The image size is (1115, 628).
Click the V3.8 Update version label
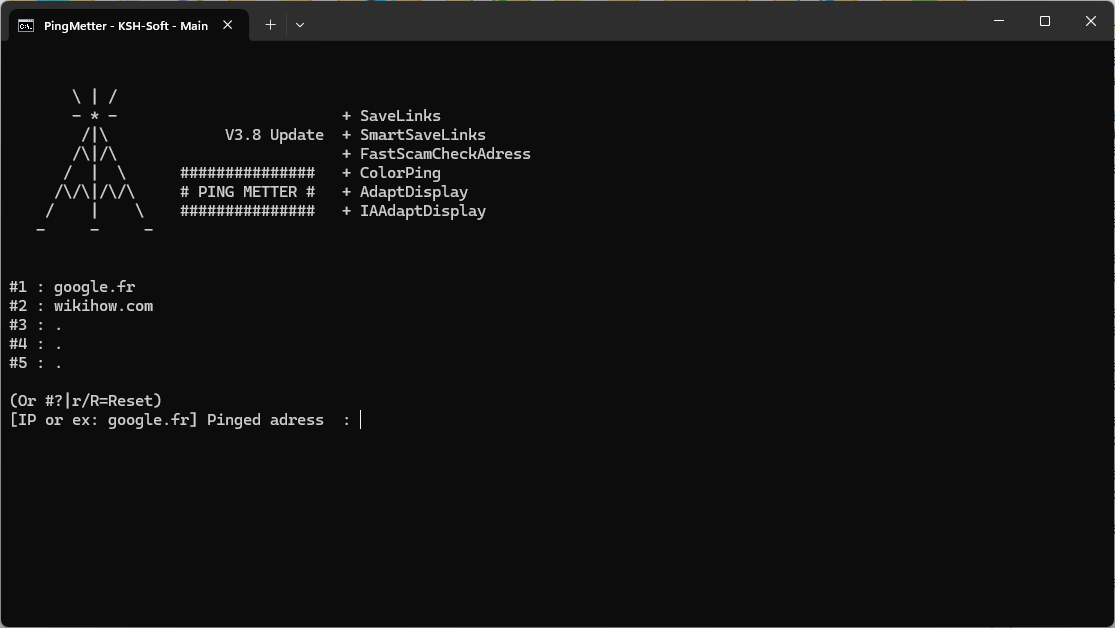(274, 135)
